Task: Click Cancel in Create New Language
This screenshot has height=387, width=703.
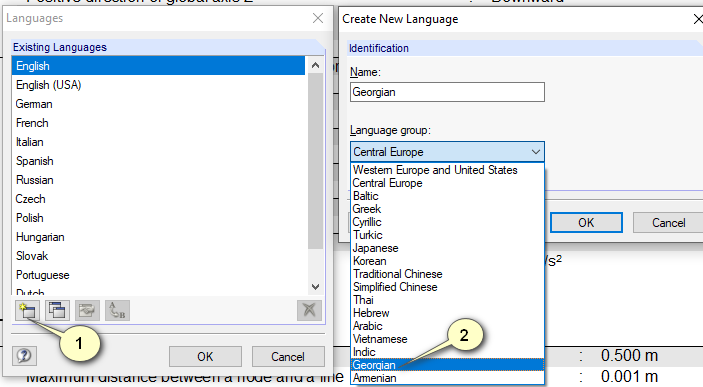Action: click(668, 223)
